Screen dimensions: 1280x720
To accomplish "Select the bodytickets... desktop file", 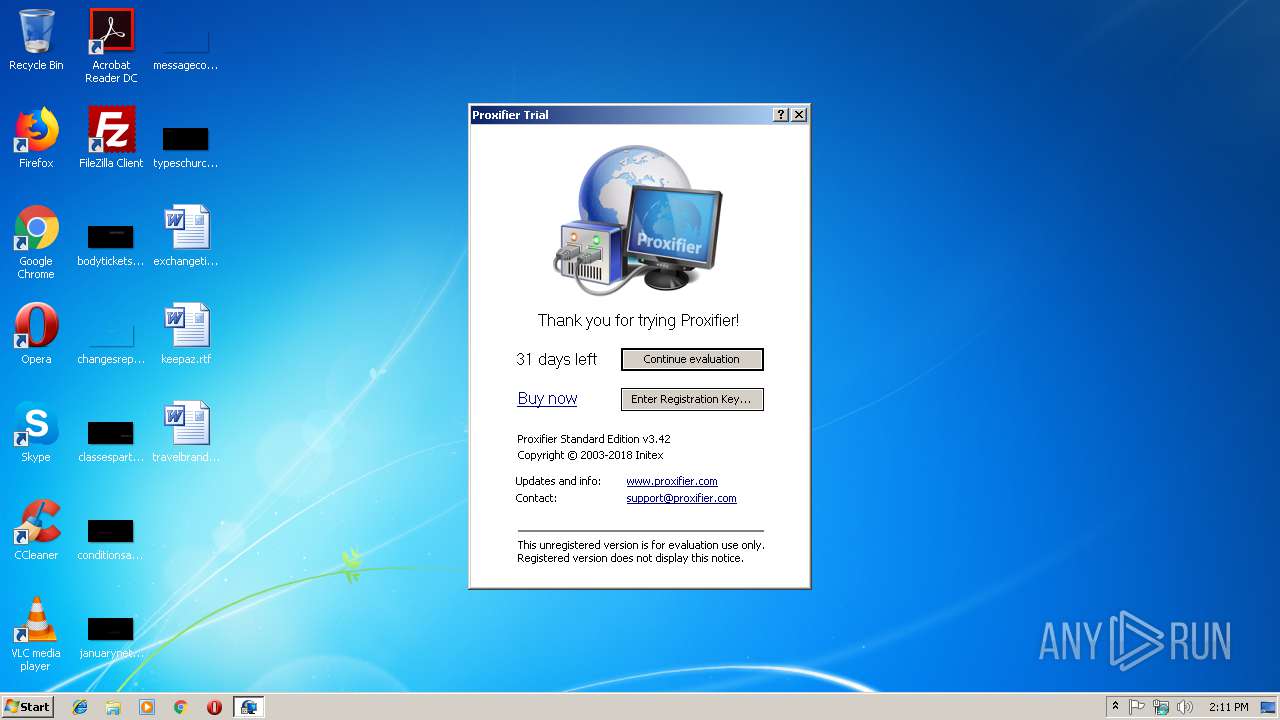I will (x=111, y=245).
